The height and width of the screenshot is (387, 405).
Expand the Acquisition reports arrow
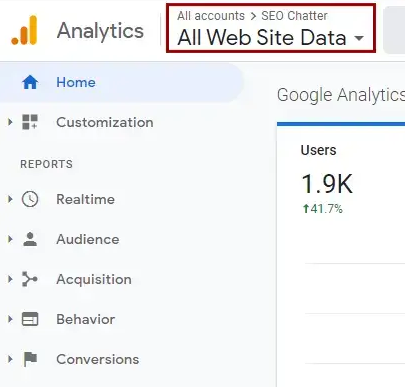pos(10,279)
